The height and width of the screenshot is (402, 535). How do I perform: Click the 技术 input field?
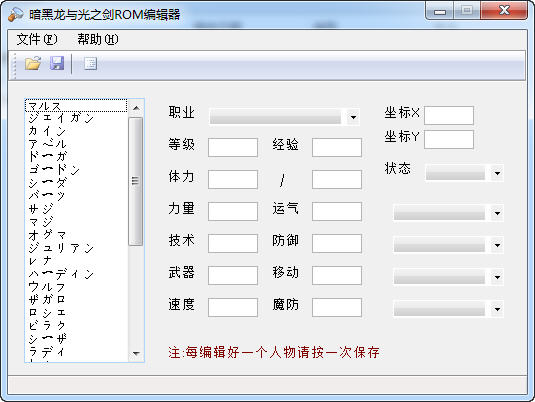click(233, 243)
